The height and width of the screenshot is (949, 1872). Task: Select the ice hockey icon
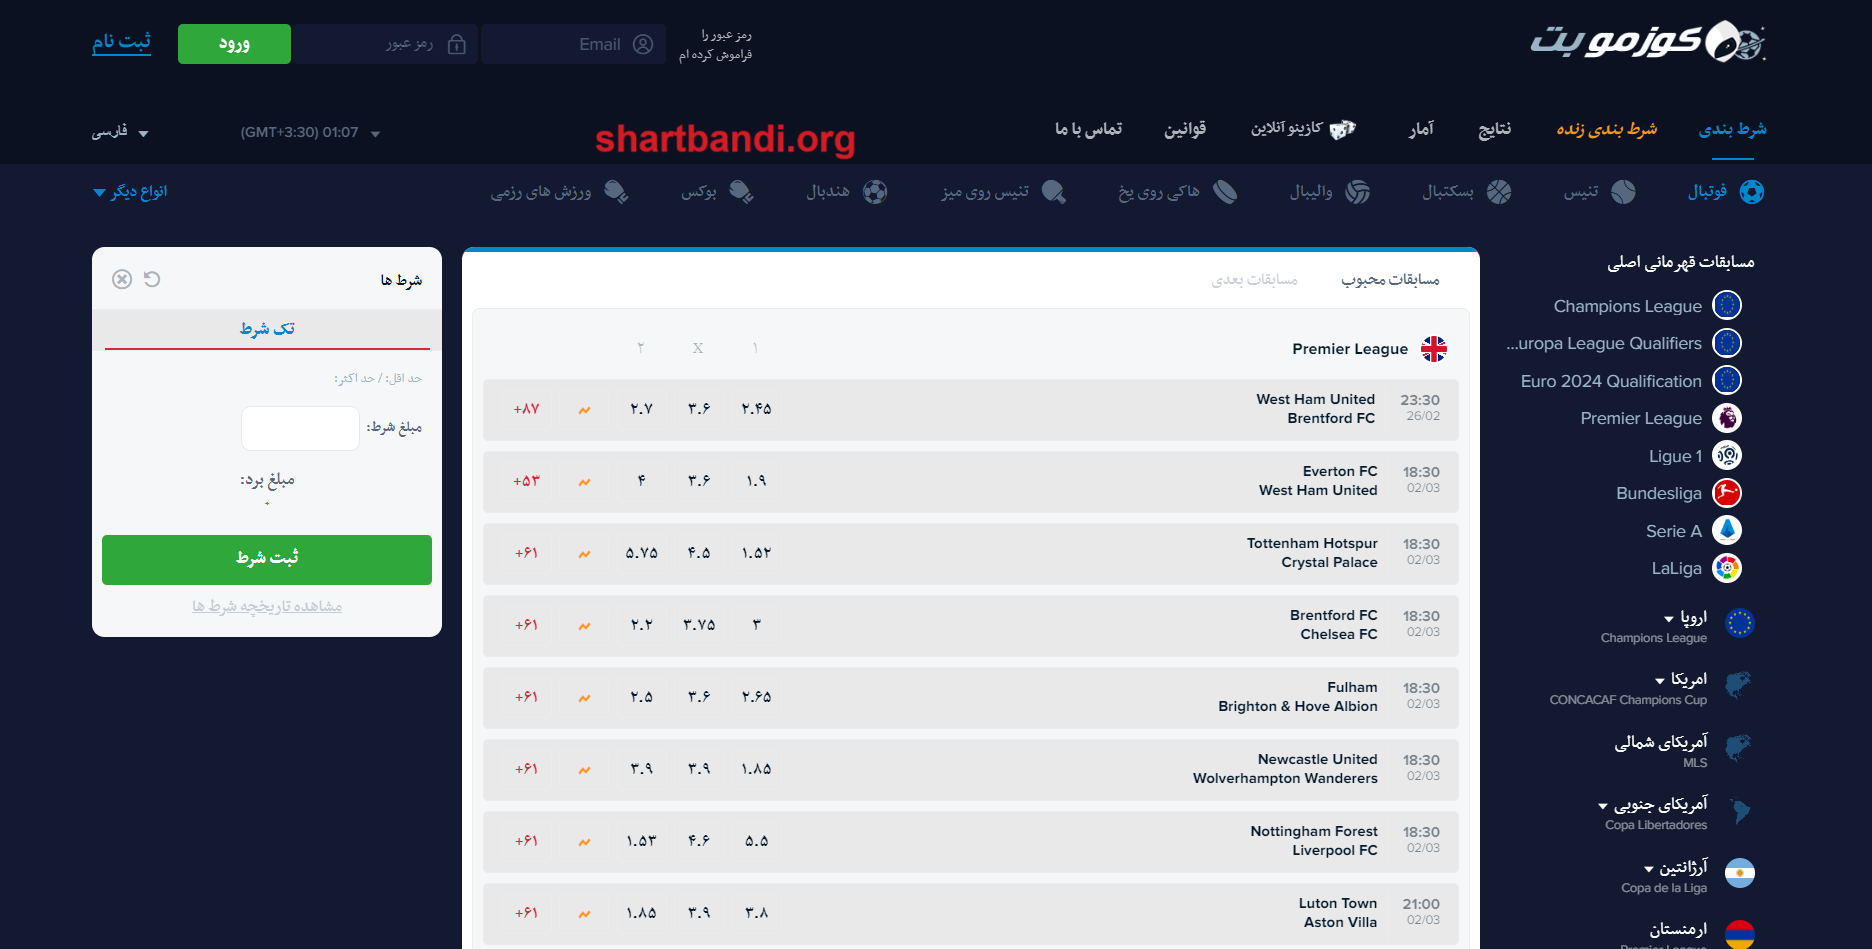1225,192
